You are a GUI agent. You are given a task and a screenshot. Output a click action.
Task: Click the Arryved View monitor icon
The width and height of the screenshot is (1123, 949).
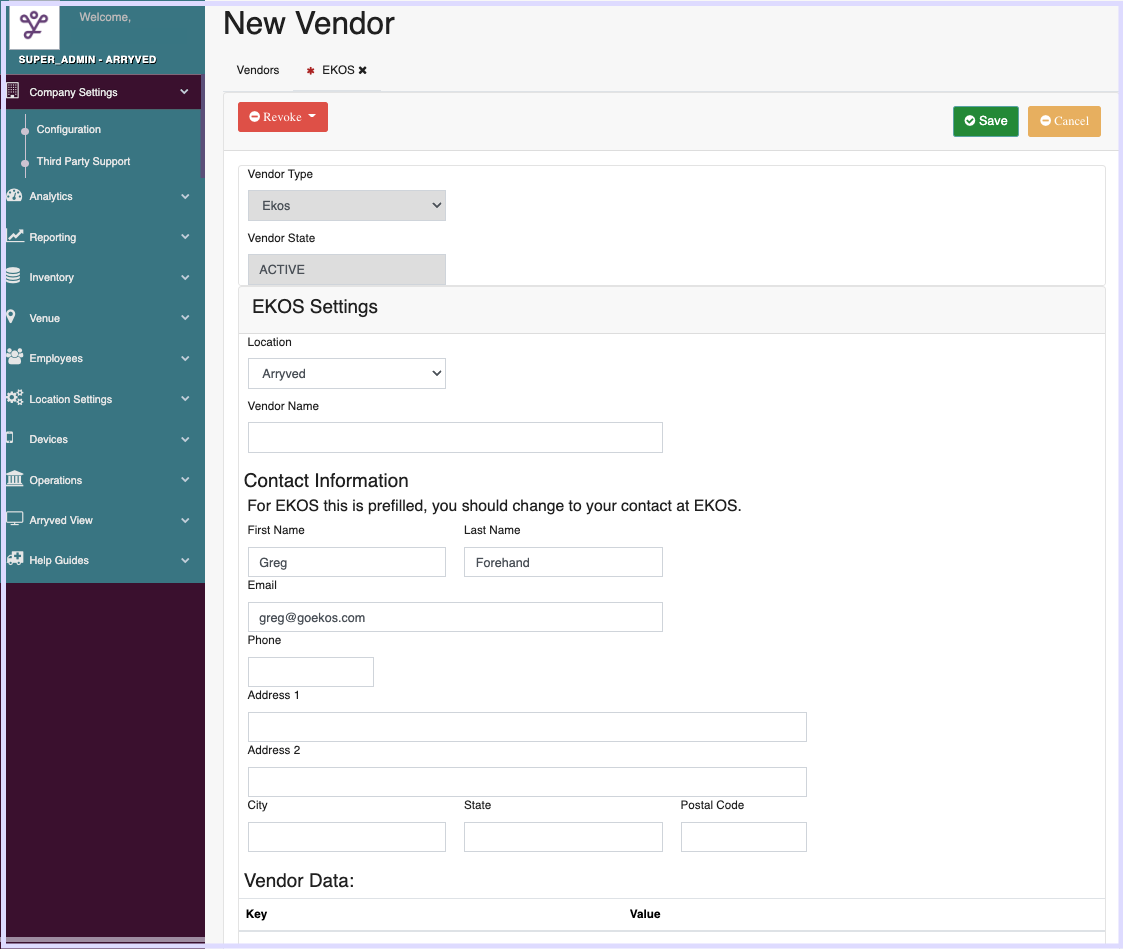tap(14, 519)
